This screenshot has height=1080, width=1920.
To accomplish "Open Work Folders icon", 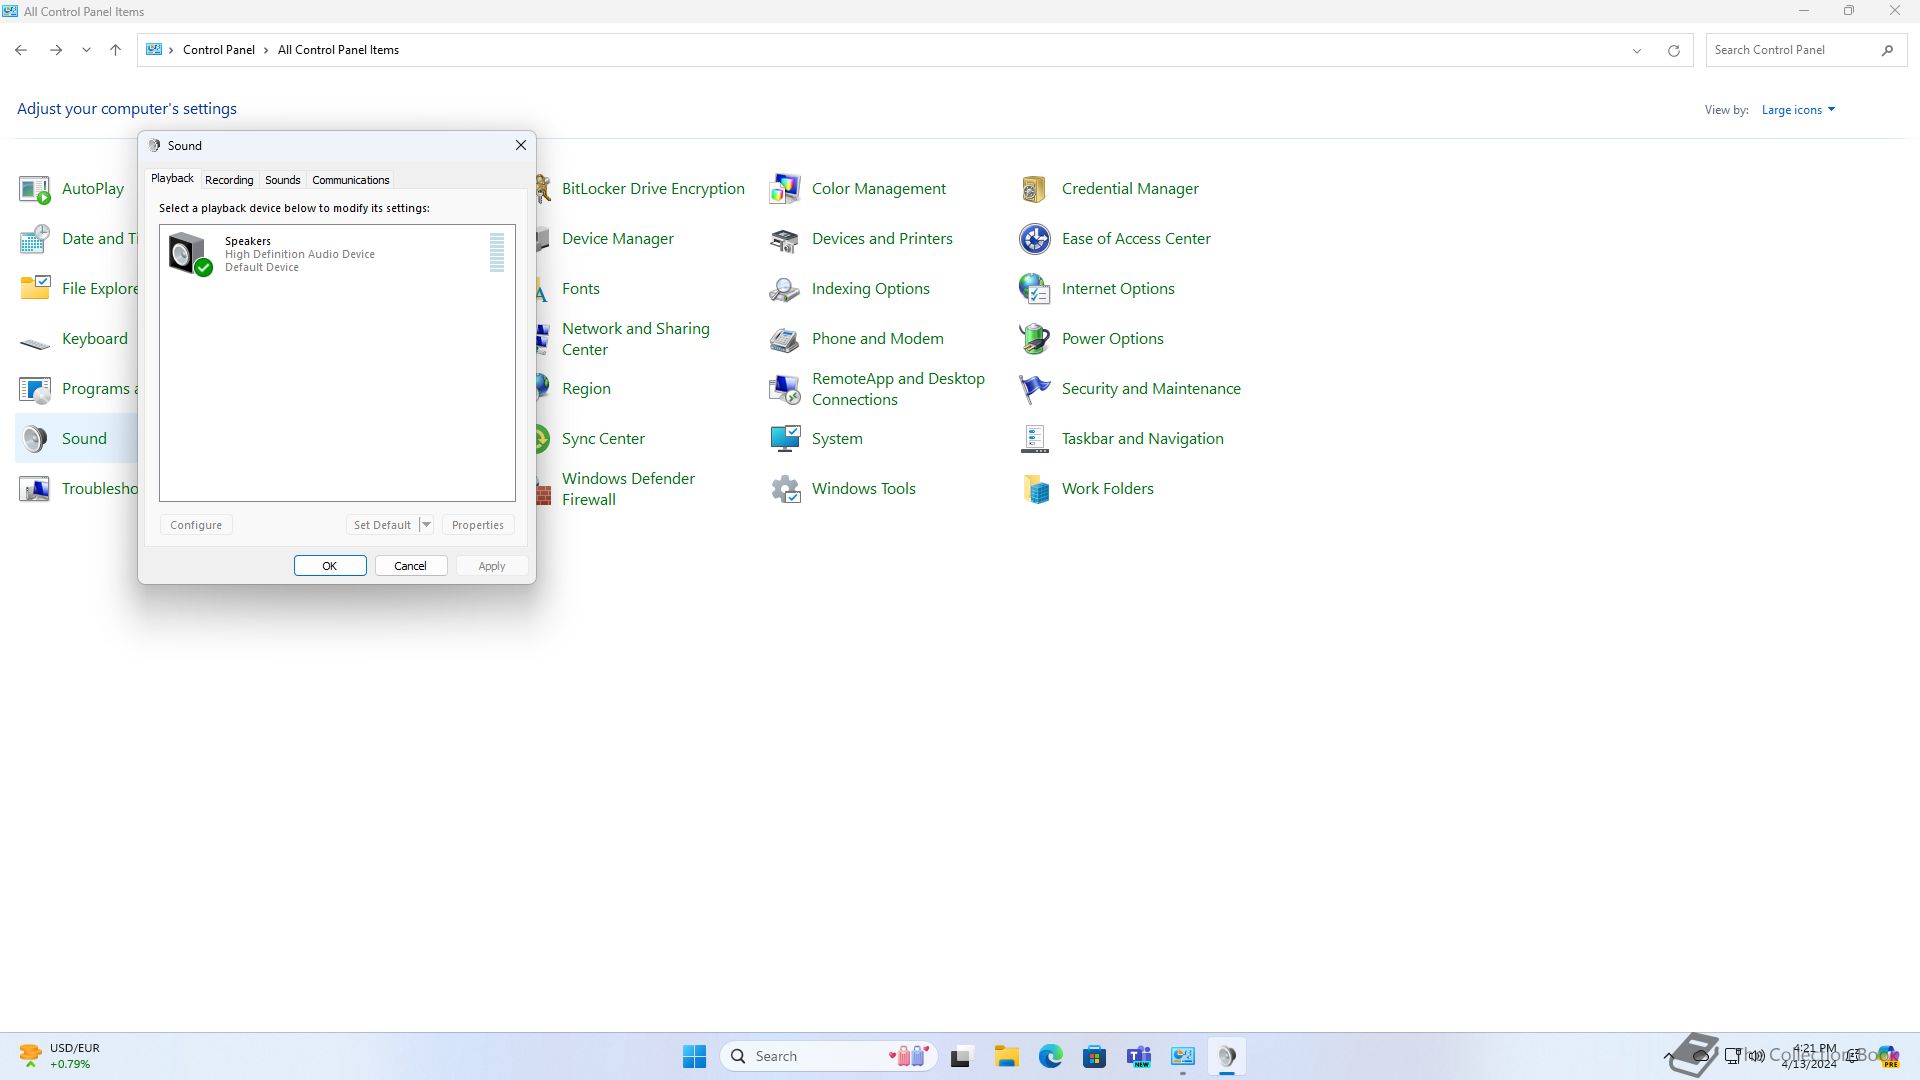I will (1035, 489).
